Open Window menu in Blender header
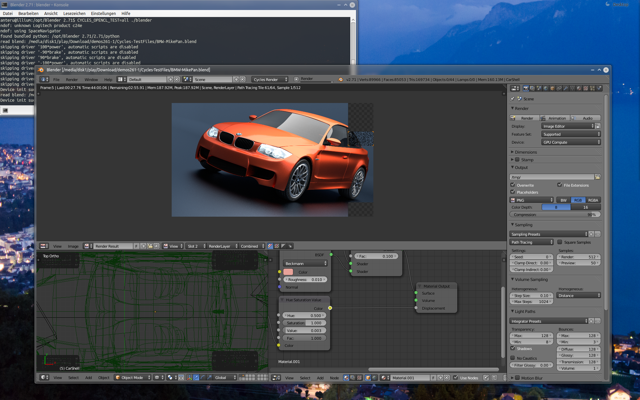 click(x=91, y=79)
